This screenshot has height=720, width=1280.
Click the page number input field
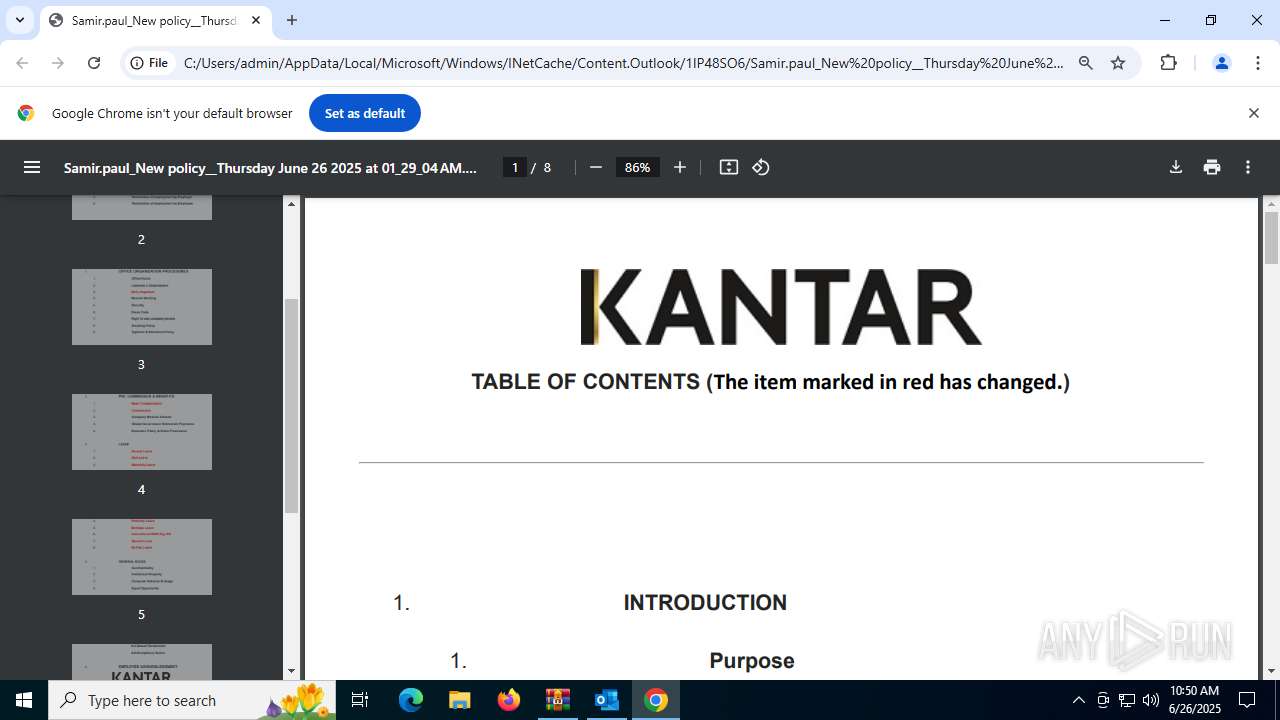(515, 167)
